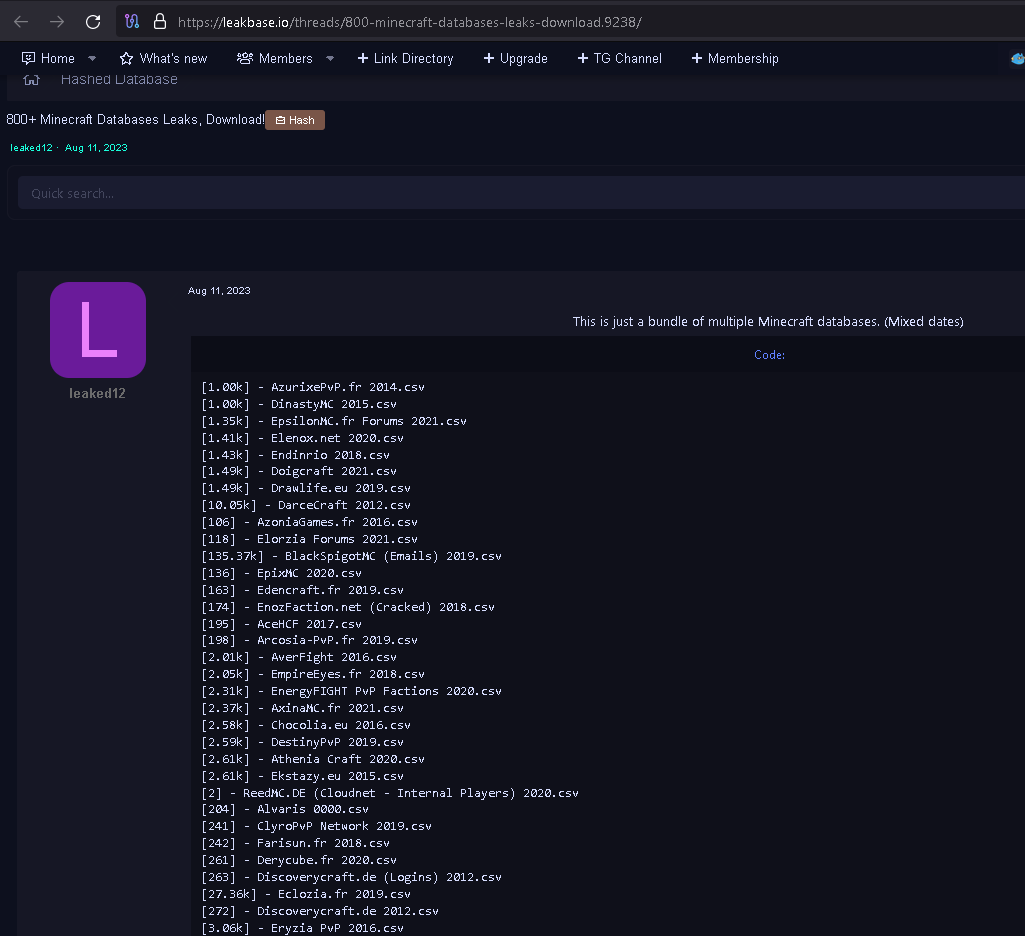Click the Discoverycraft.de (Logins) 2012.csv line

[x=352, y=877]
